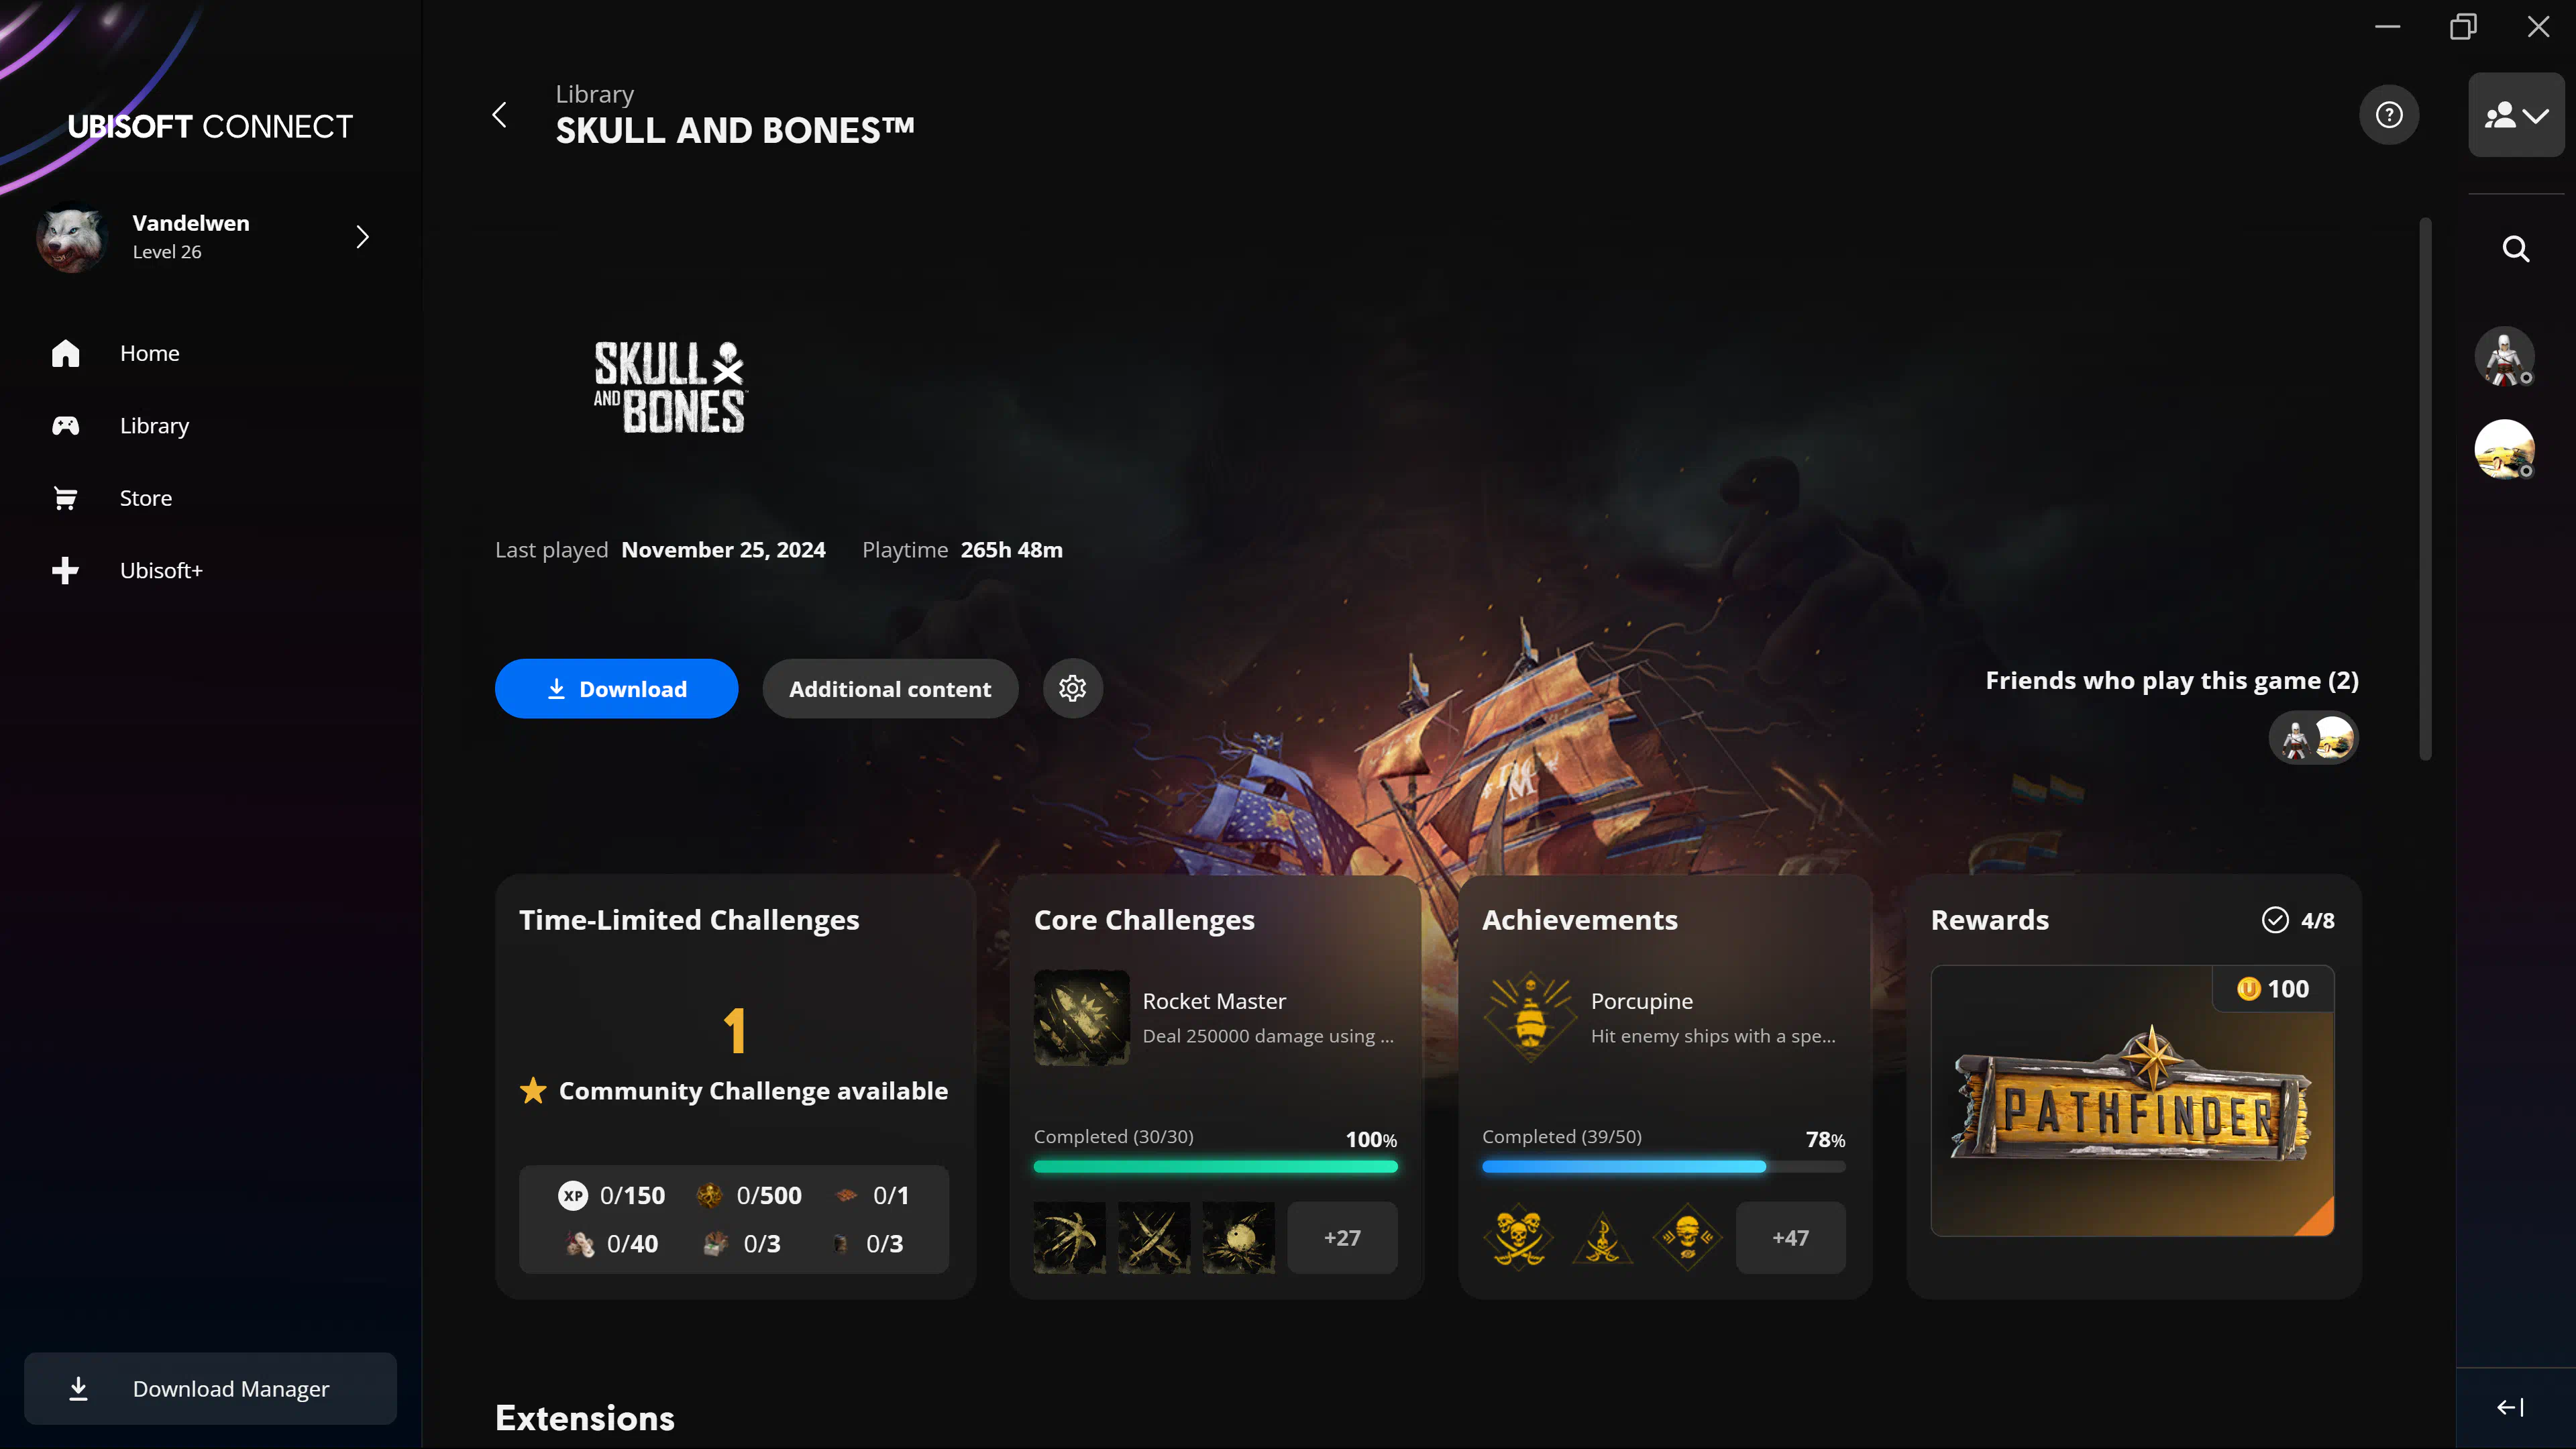The height and width of the screenshot is (1449, 2576).
Task: Click Friends who play this game avatars
Action: tap(2313, 738)
